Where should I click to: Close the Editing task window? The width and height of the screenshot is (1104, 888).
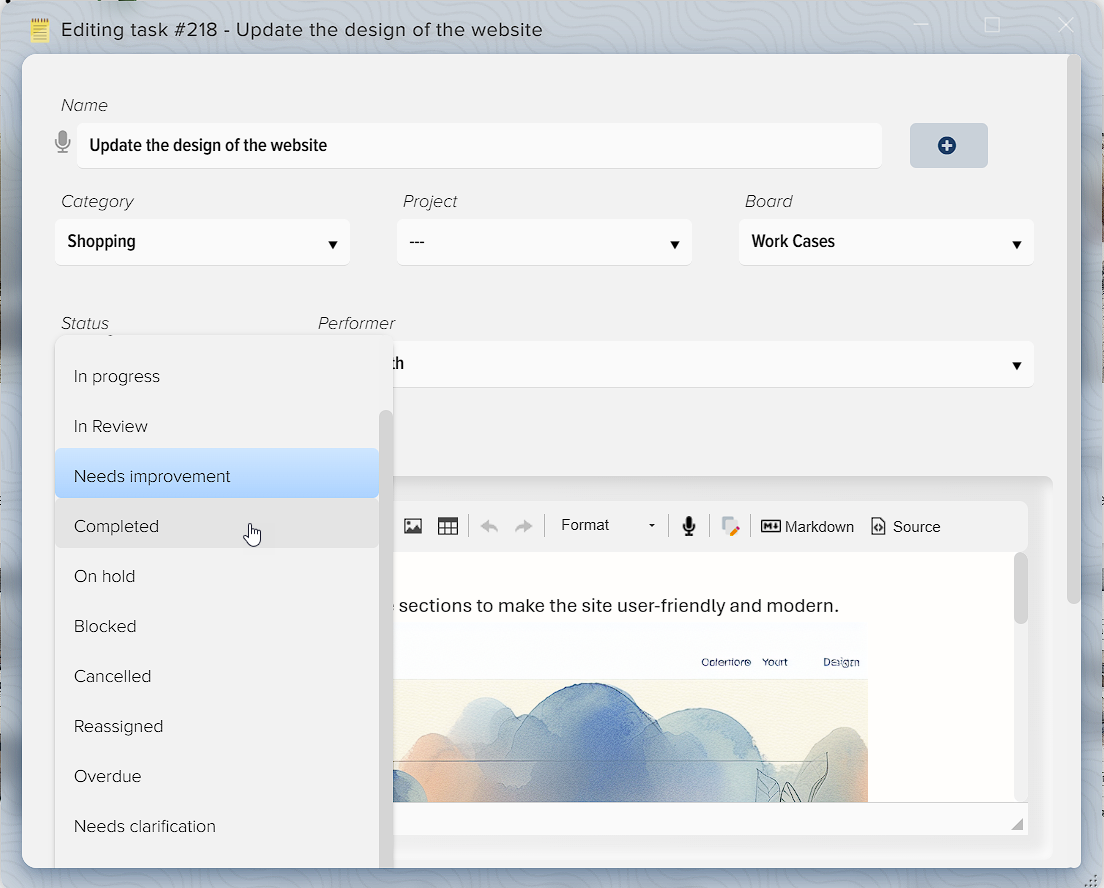(1065, 25)
